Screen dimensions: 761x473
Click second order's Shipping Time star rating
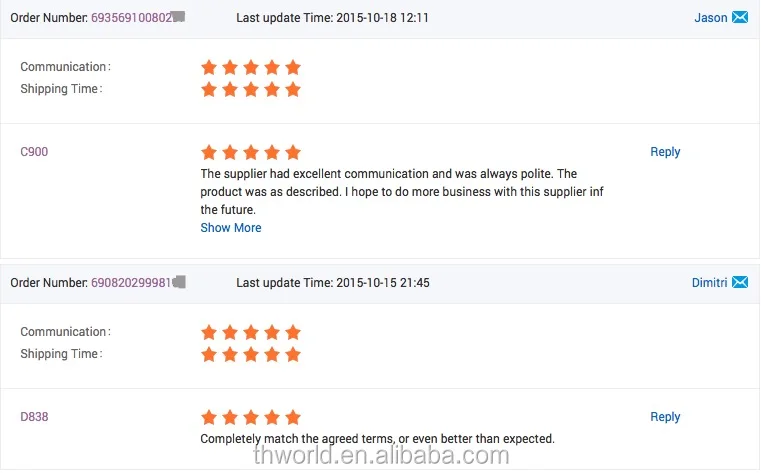[250, 354]
